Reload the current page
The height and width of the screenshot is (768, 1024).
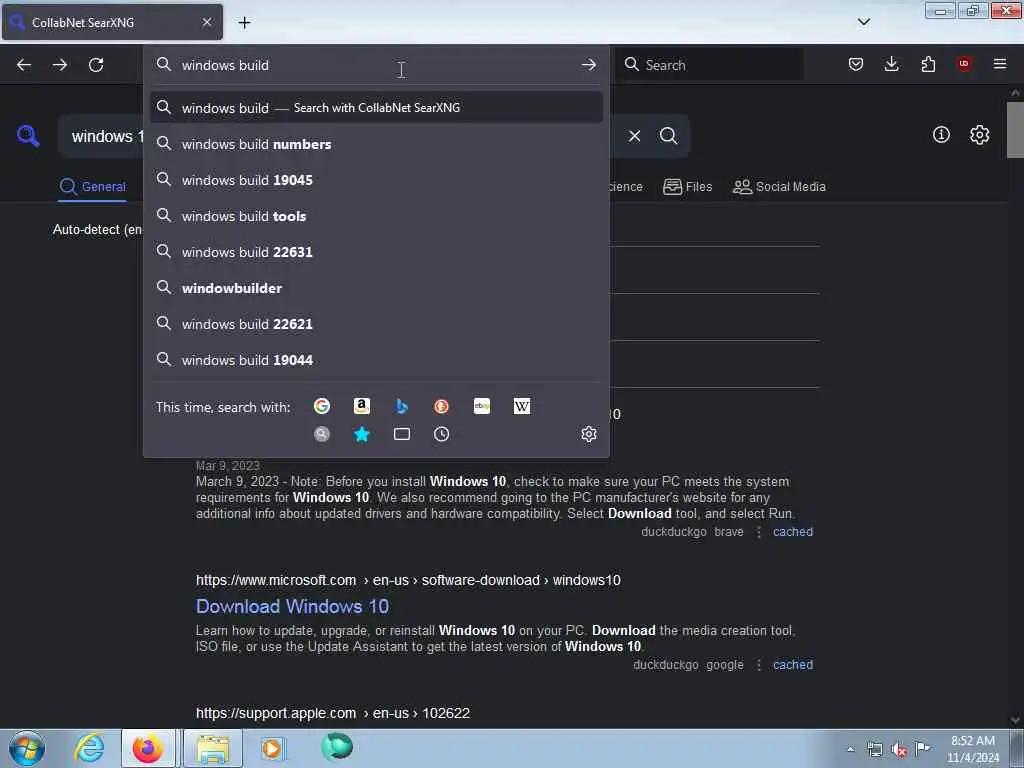(96, 65)
